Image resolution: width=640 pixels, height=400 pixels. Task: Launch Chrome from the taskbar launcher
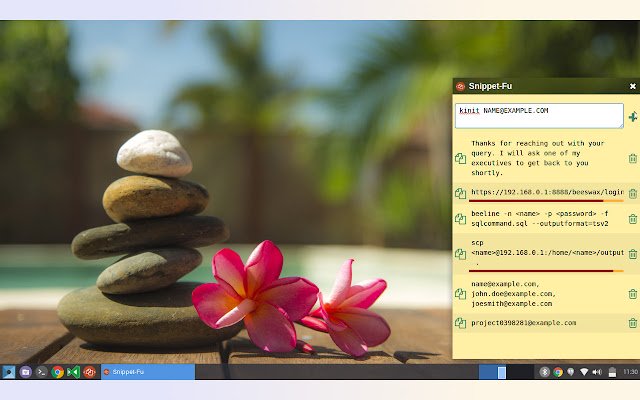pos(58,372)
